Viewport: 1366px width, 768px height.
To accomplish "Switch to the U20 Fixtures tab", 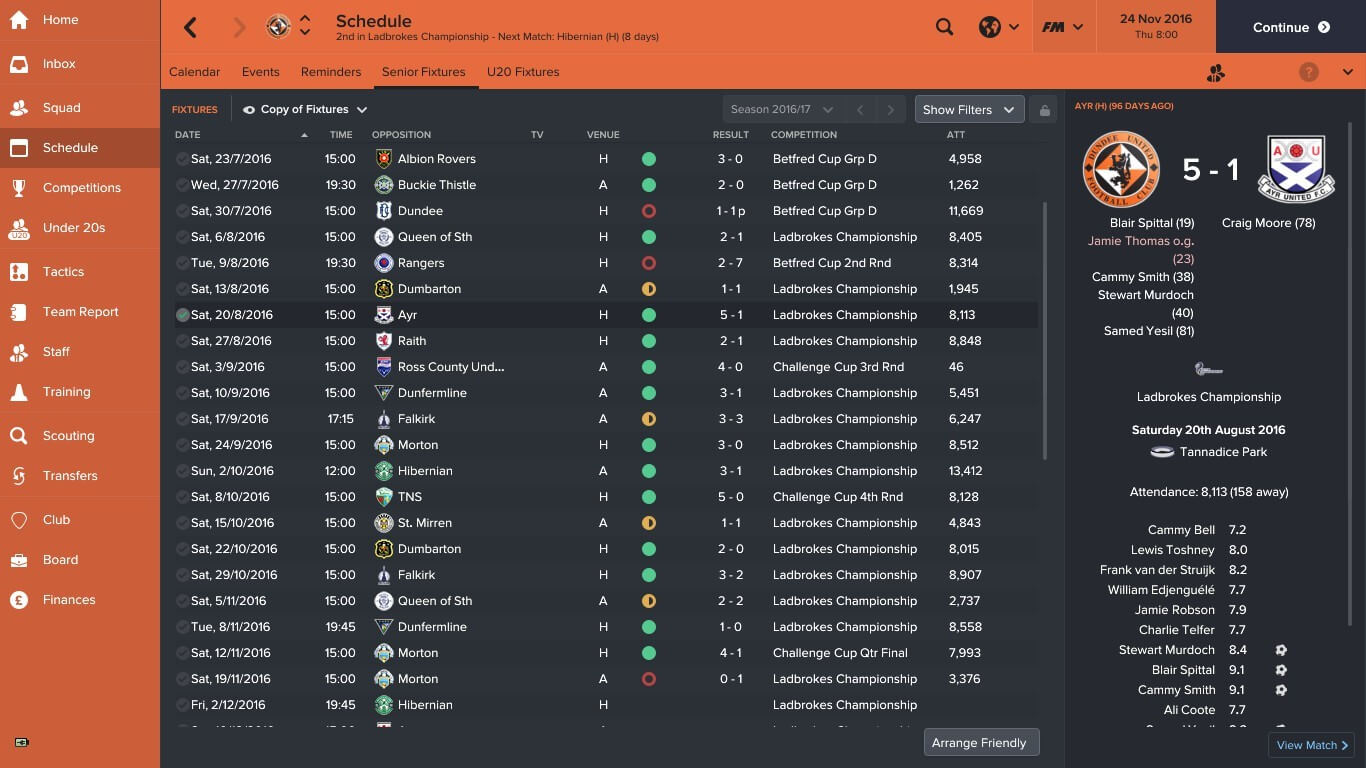I will click(x=523, y=72).
